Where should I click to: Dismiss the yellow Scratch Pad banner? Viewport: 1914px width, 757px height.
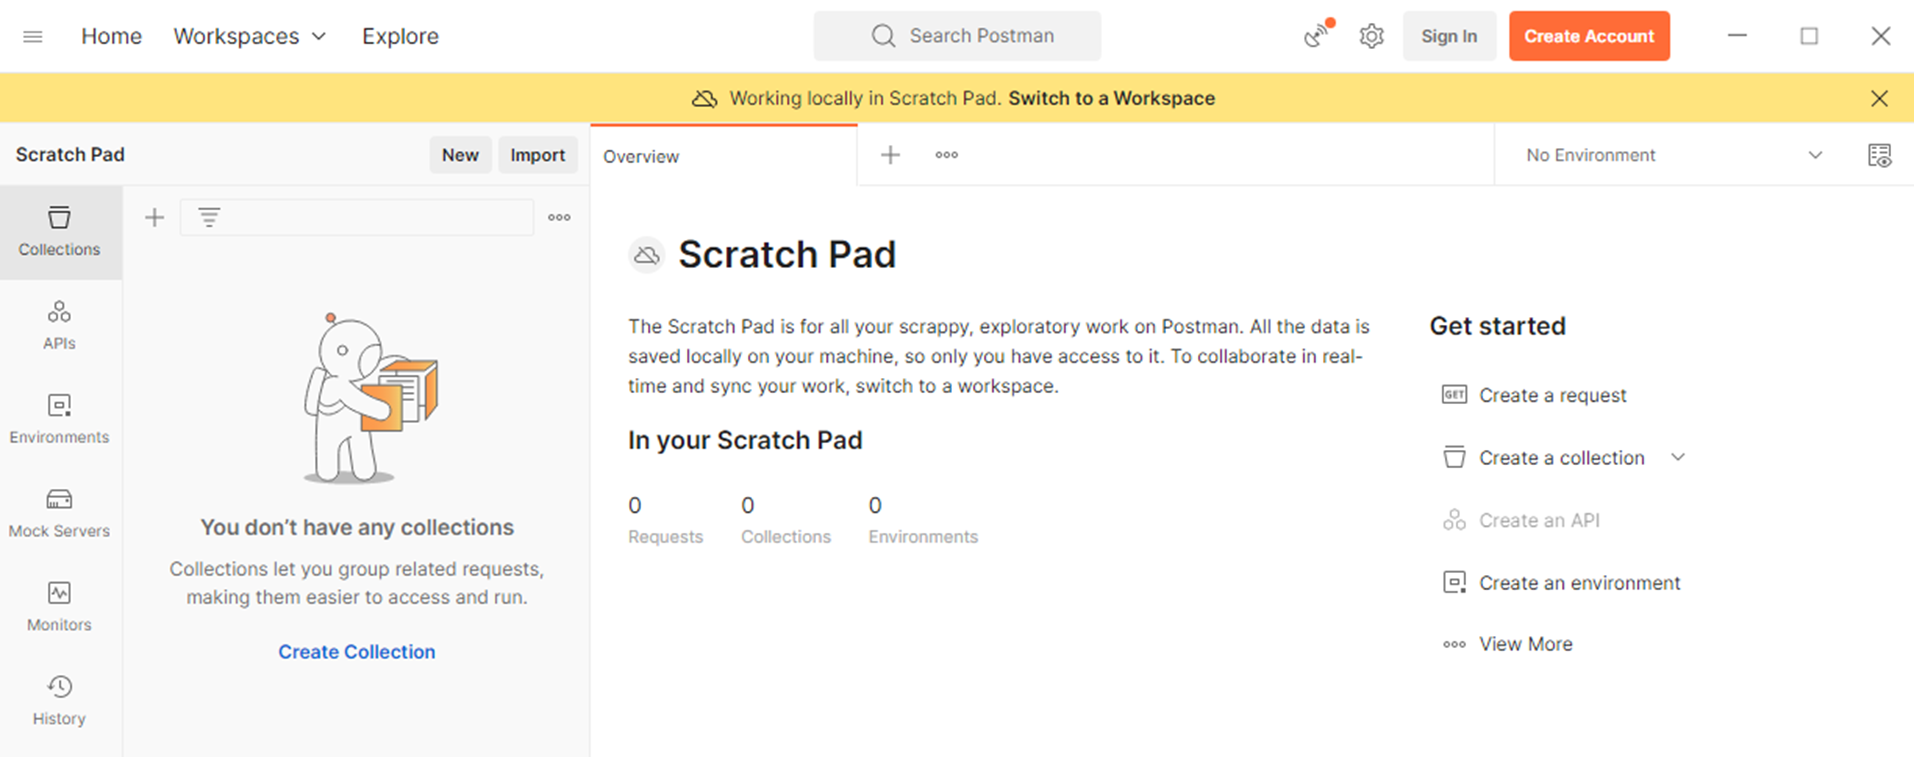coord(1879,98)
